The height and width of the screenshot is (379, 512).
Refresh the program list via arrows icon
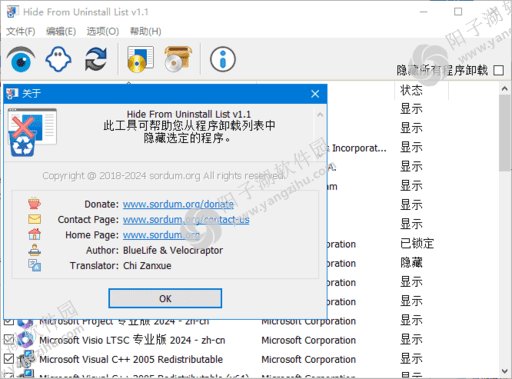pos(96,59)
